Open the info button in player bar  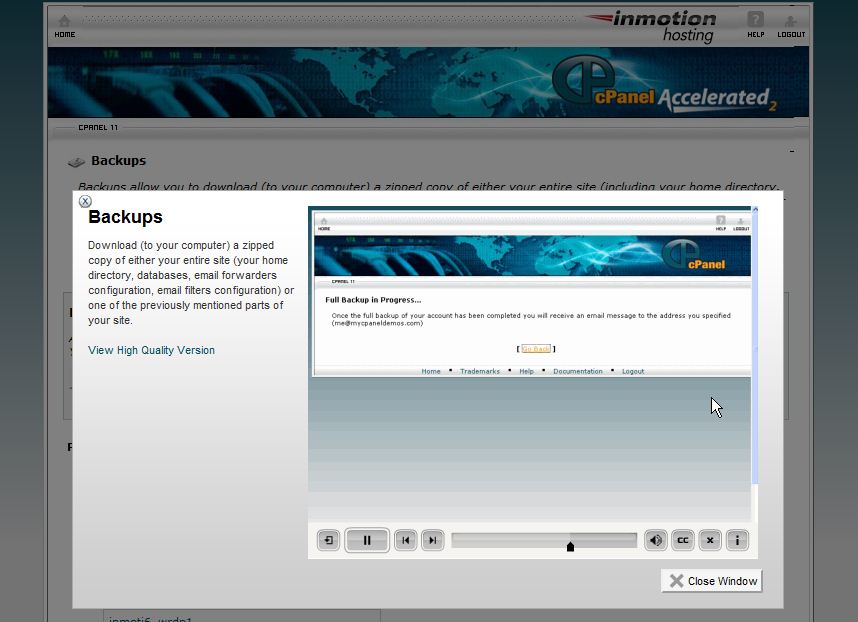(737, 540)
